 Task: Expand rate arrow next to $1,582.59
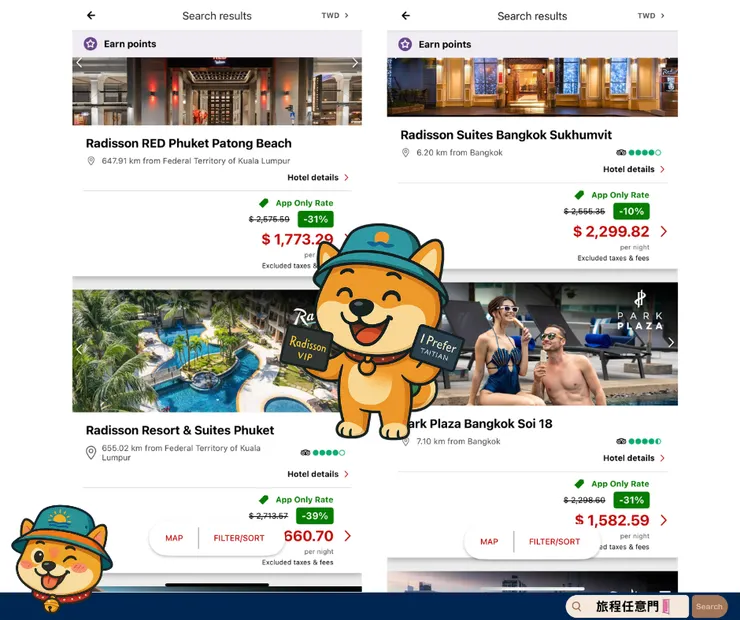(x=664, y=520)
